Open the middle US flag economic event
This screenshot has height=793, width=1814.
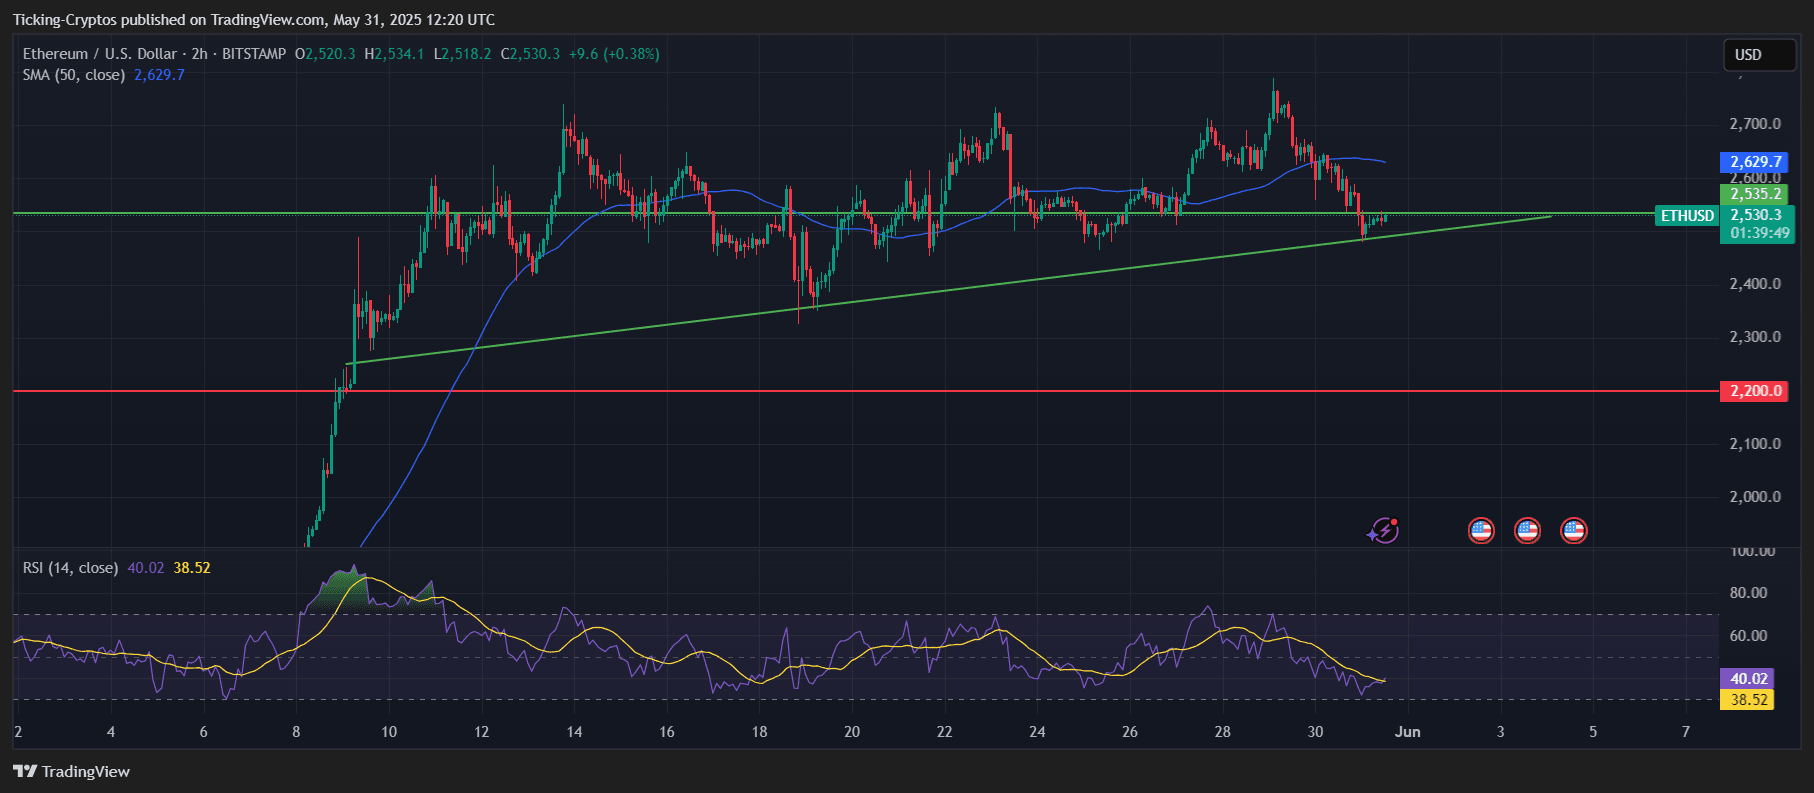click(x=1527, y=530)
